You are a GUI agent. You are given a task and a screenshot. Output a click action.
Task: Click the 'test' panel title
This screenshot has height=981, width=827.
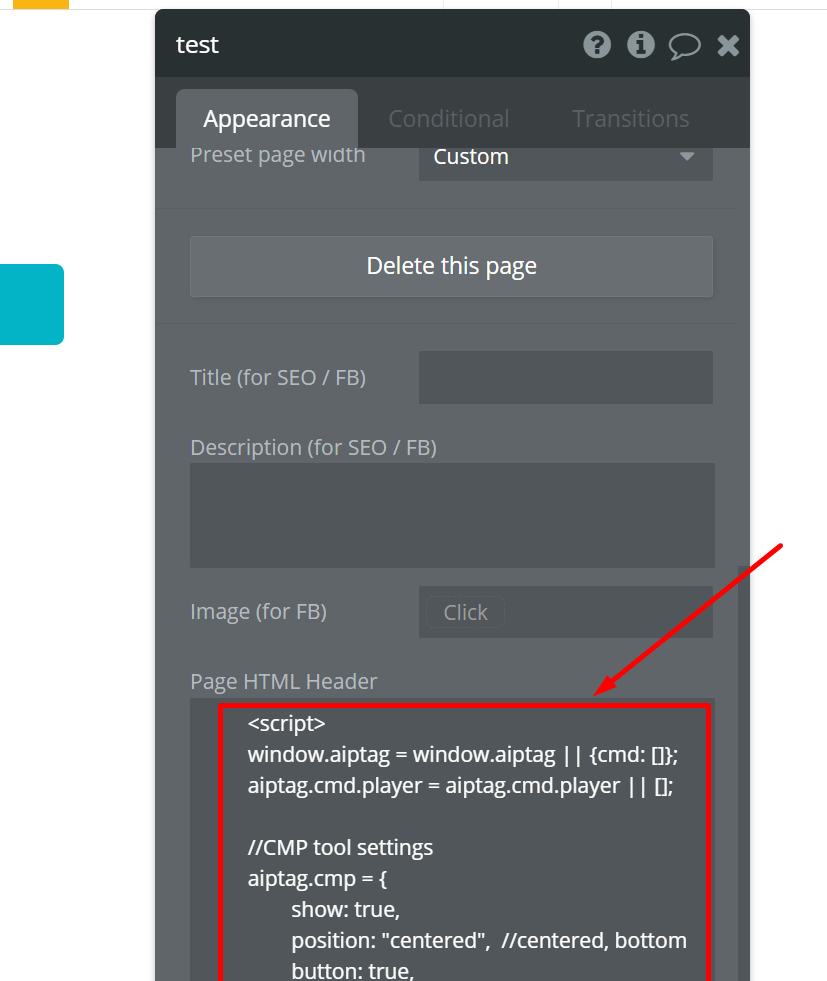tap(197, 45)
